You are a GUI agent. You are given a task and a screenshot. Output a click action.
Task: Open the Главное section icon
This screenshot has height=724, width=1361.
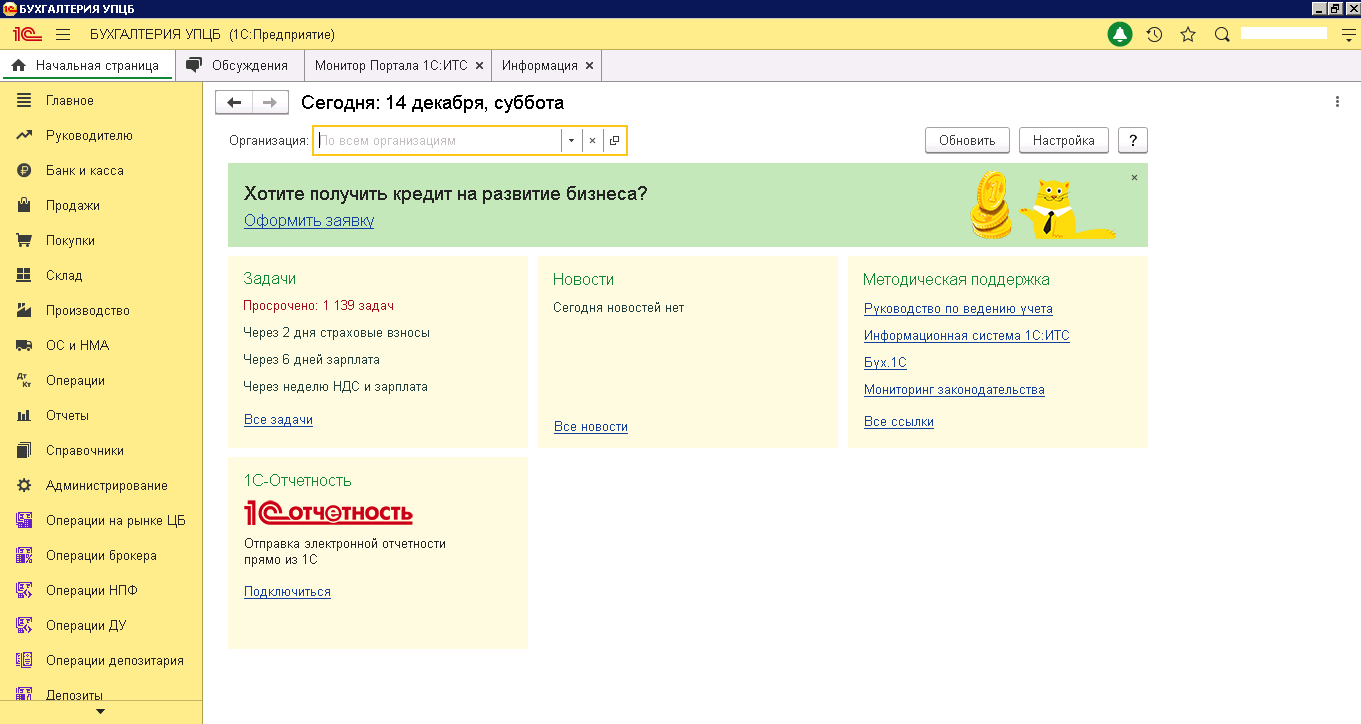point(24,100)
